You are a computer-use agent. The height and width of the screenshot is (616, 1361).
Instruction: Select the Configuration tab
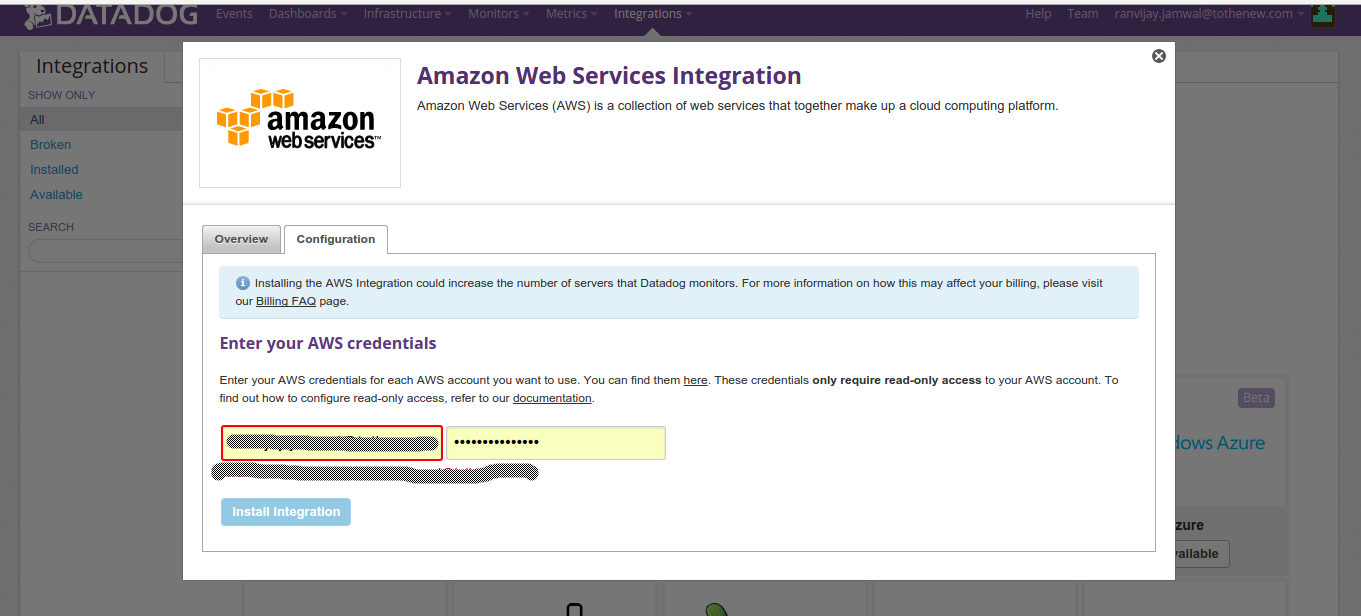336,239
